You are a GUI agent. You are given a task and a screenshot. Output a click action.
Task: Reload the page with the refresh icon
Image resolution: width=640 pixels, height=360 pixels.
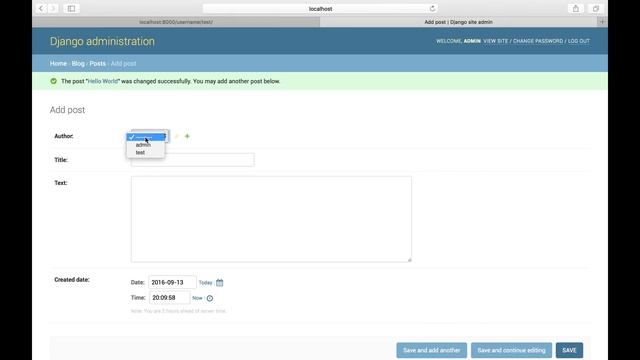tap(432, 9)
